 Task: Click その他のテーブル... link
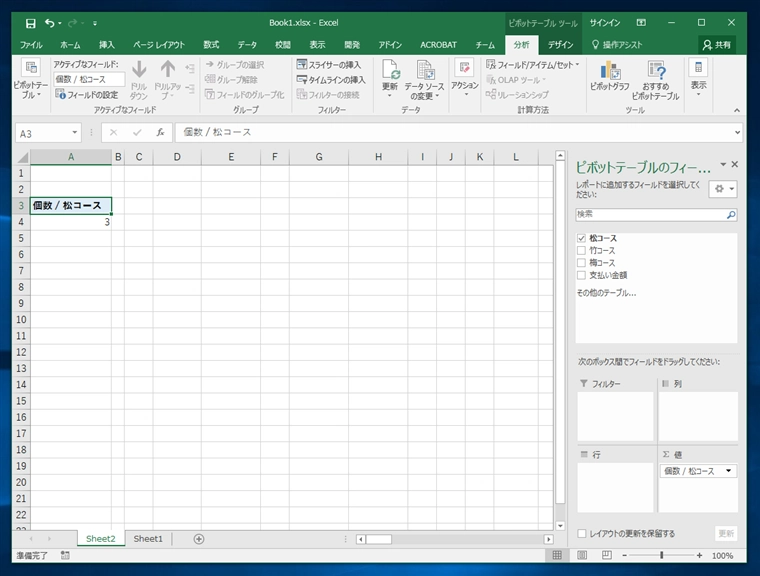point(606,293)
